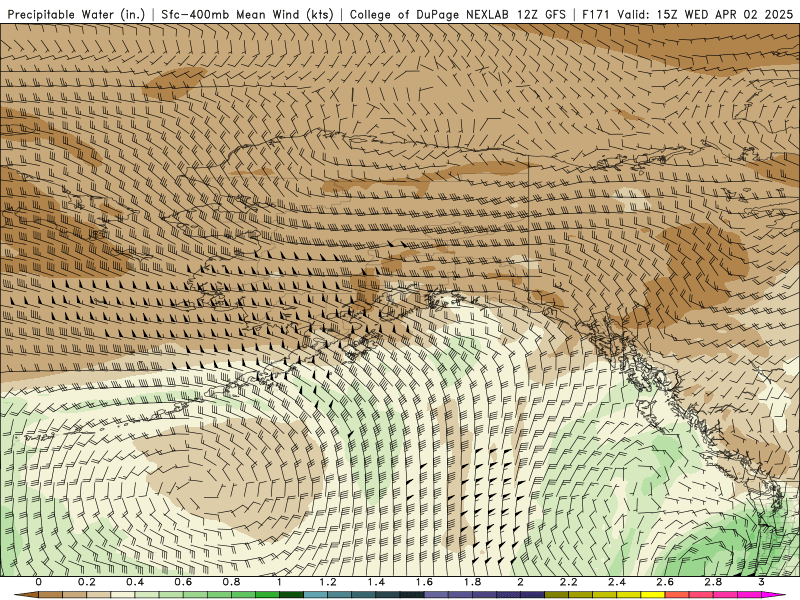800x600 pixels.
Task: Click the '1' label on the color scale
Action: tap(280, 582)
